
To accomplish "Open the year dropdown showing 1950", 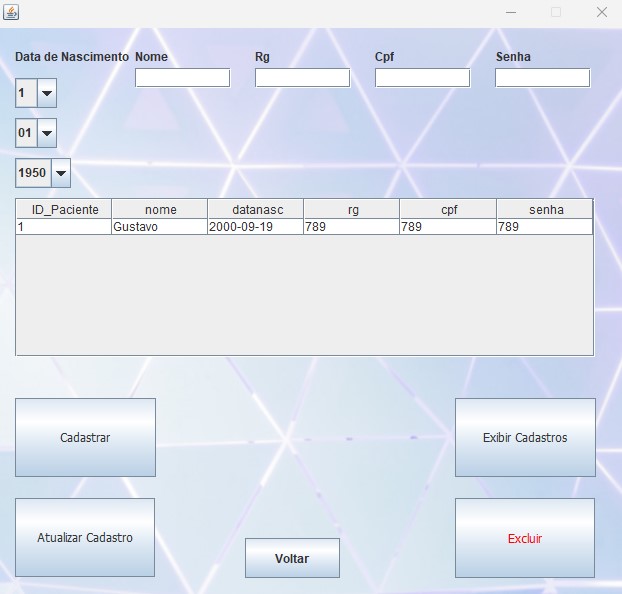I will coord(43,173).
